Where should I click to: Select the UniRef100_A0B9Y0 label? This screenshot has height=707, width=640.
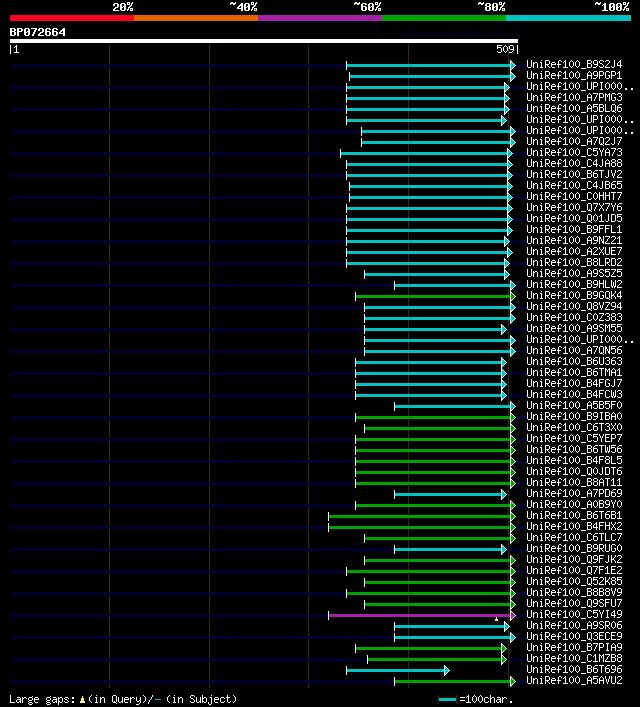pos(574,505)
